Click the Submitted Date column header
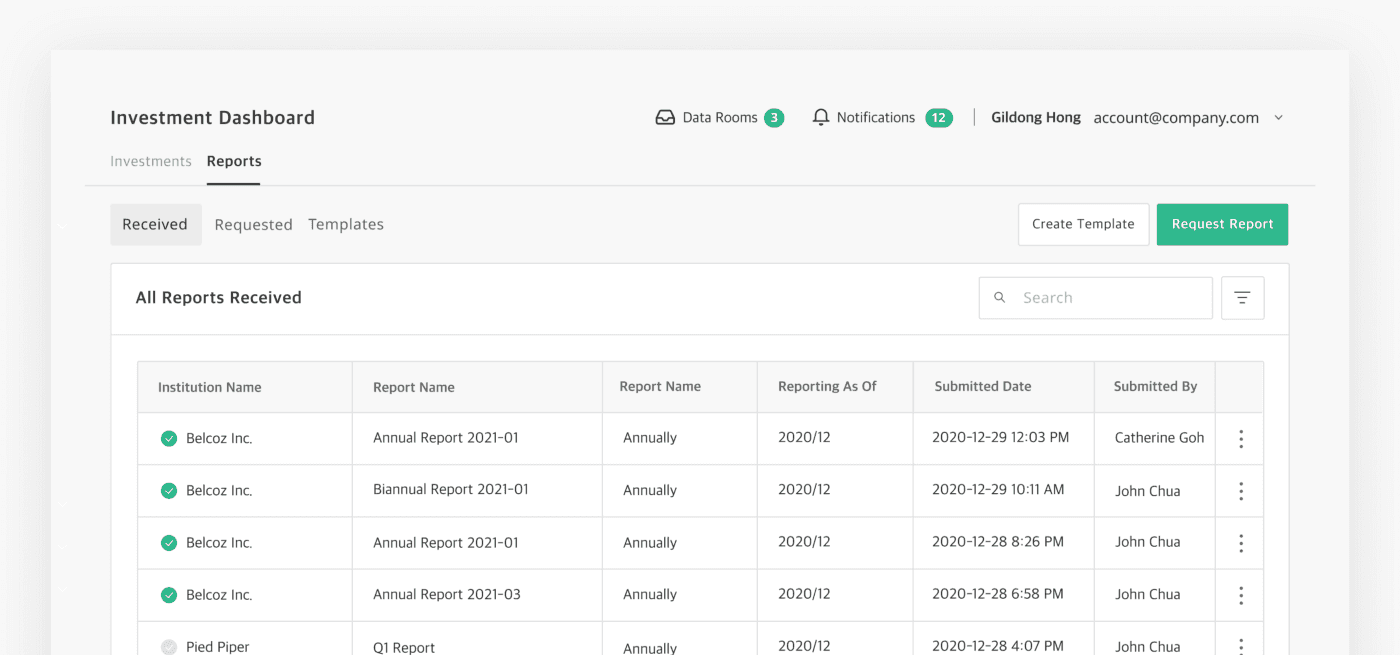The width and height of the screenshot is (1400, 655). point(982,386)
